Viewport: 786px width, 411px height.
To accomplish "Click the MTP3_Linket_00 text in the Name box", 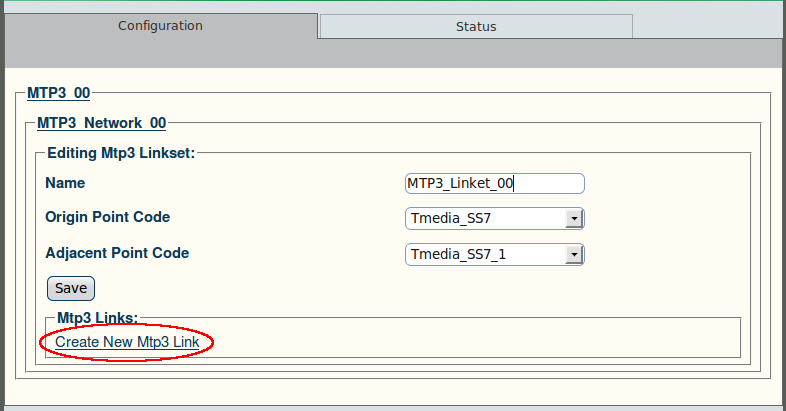I will (x=460, y=183).
